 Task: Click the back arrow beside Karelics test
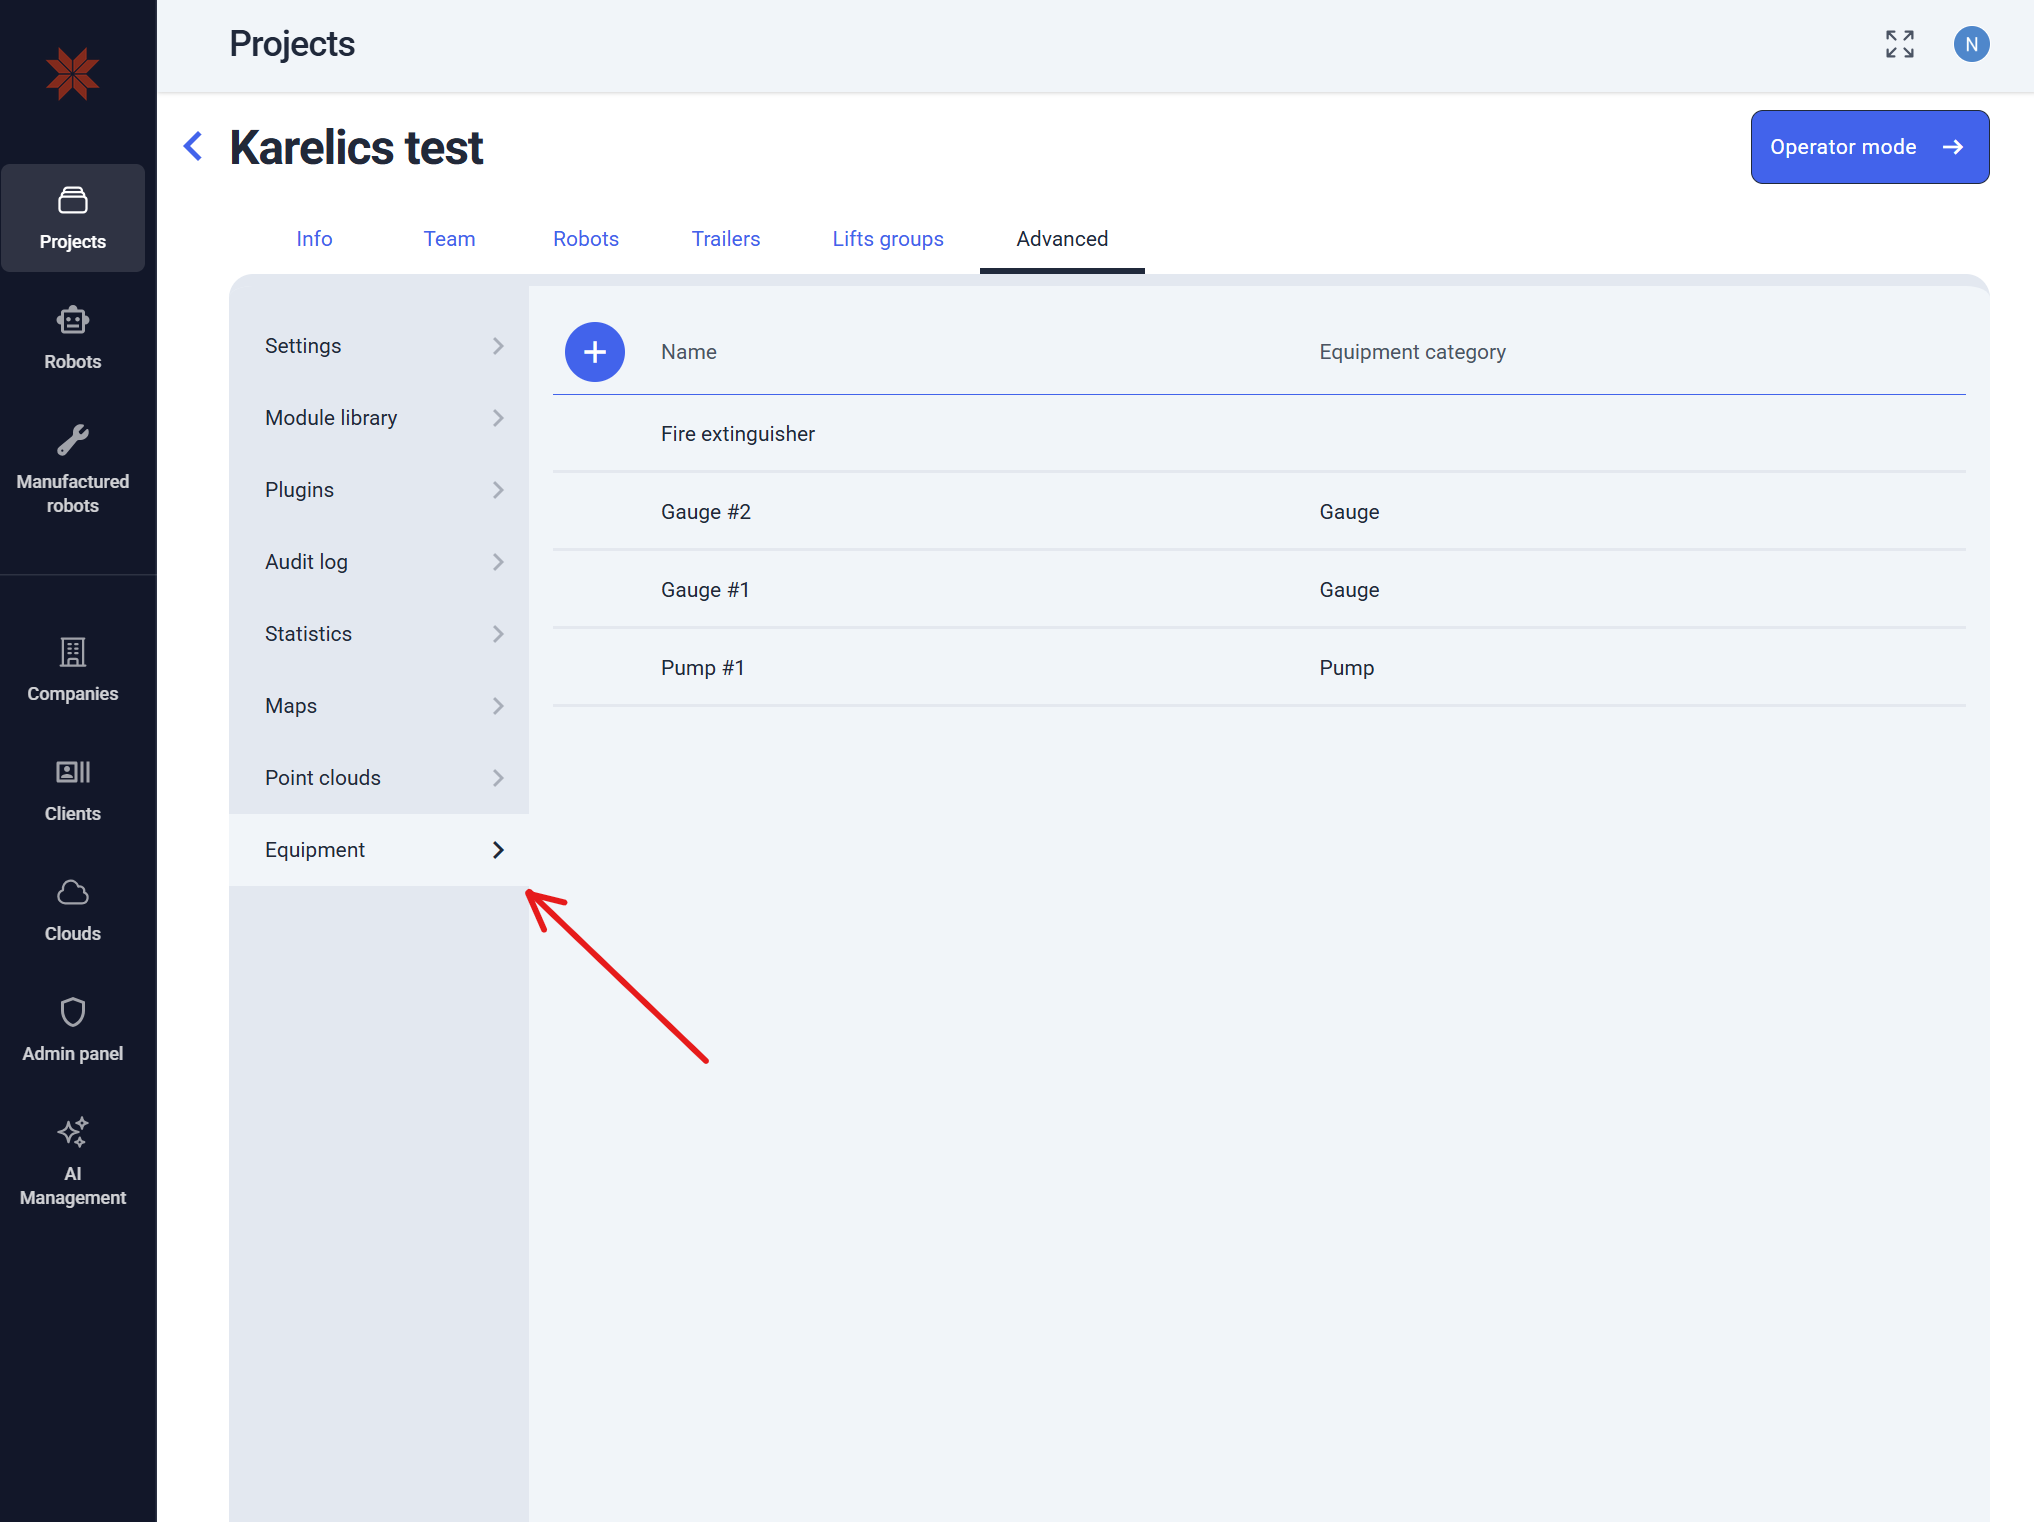pos(194,147)
